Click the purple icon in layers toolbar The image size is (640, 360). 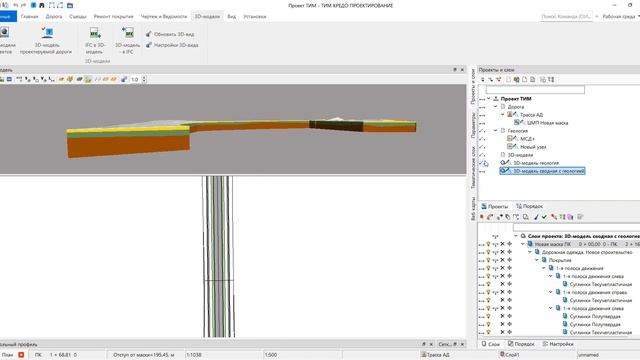[x=570, y=217]
